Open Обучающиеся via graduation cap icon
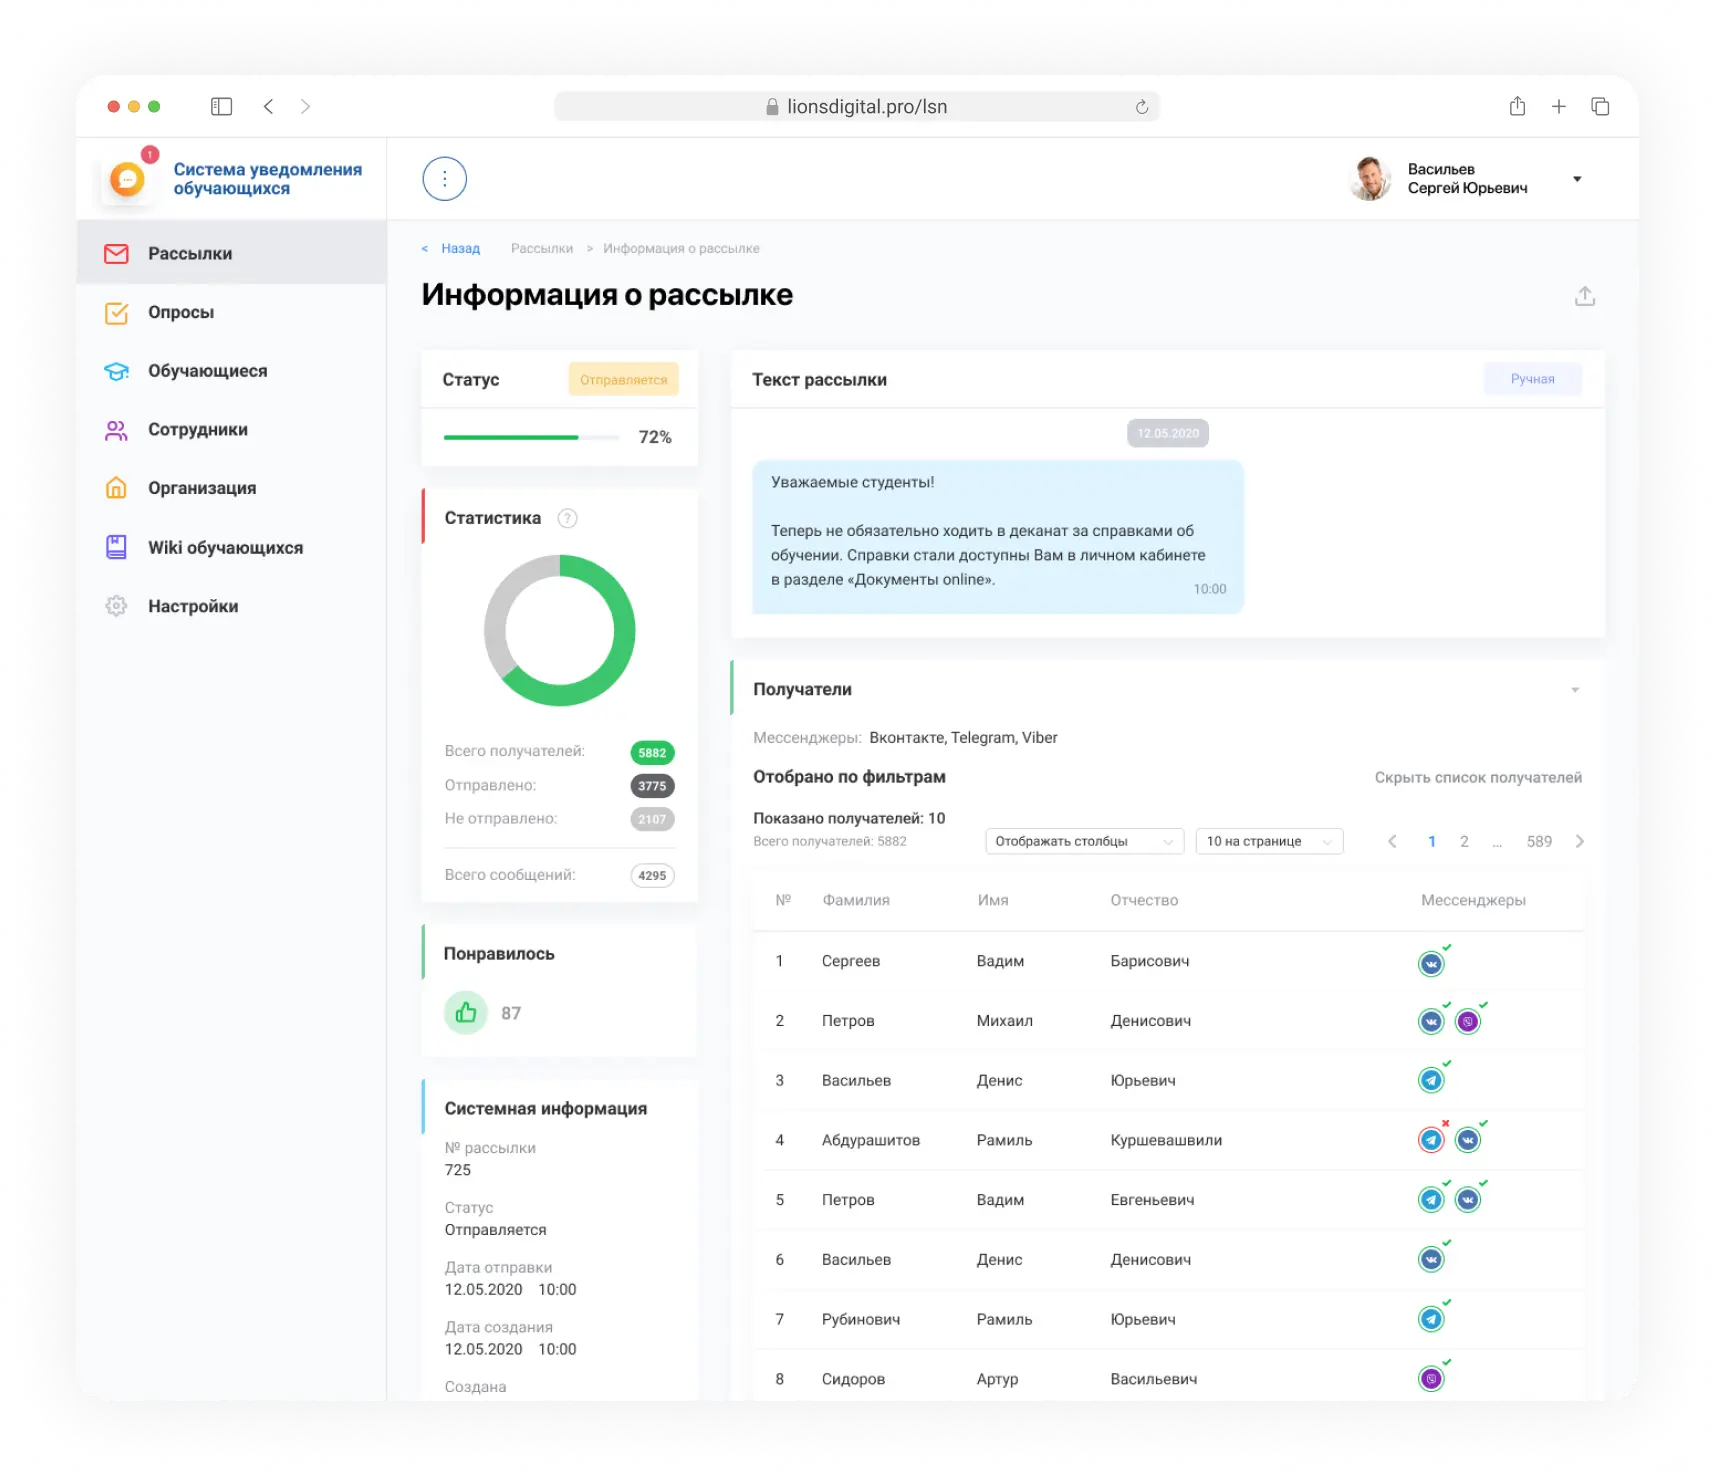The height and width of the screenshot is (1477, 1714). coord(117,371)
